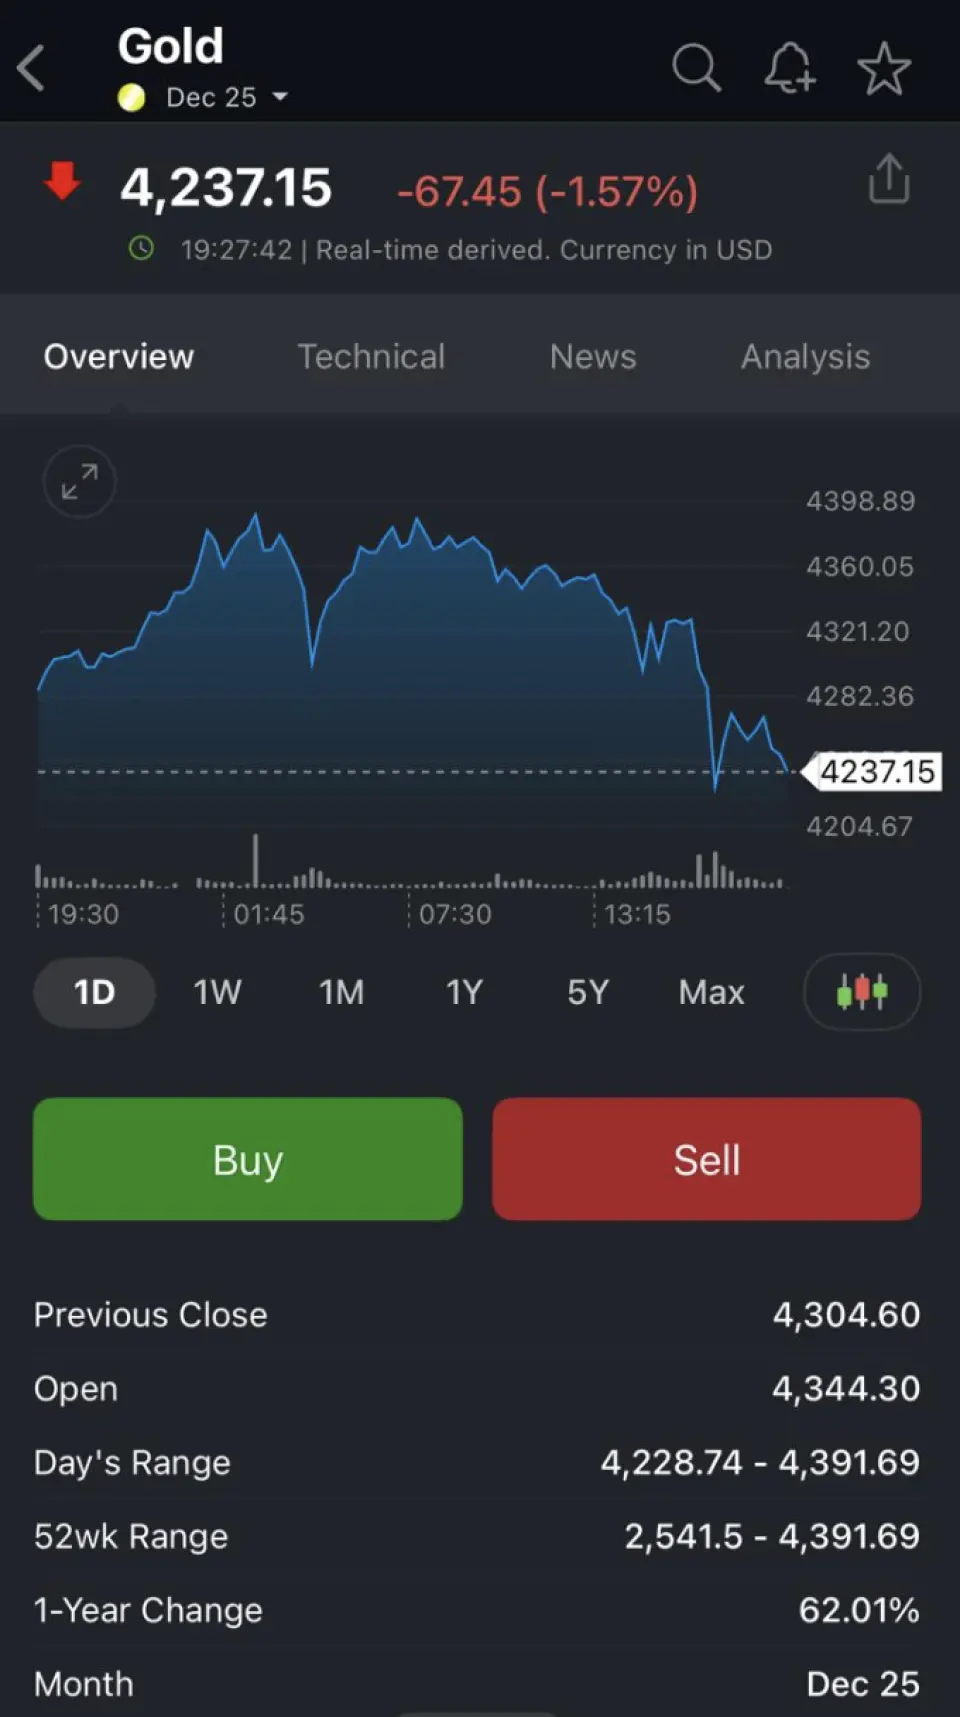The image size is (960, 1717).
Task: Go to the Analysis tab
Action: point(805,357)
